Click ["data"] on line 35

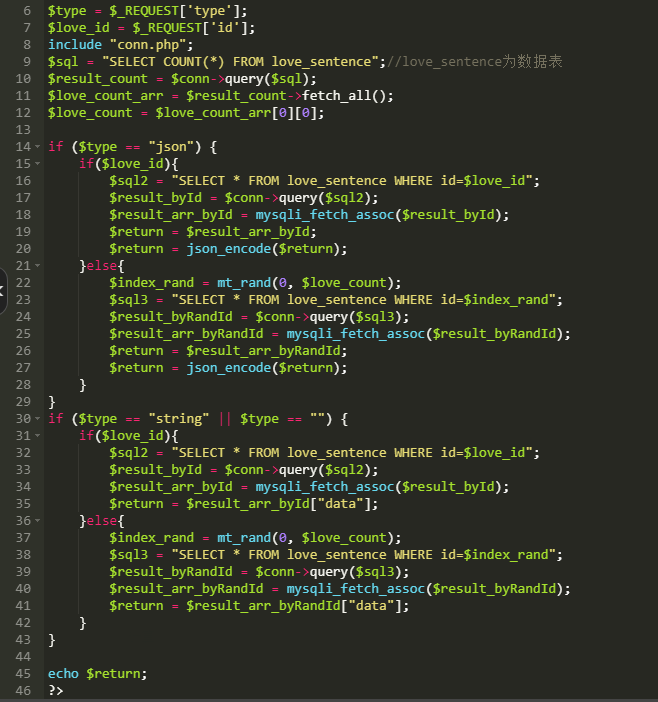(x=340, y=504)
